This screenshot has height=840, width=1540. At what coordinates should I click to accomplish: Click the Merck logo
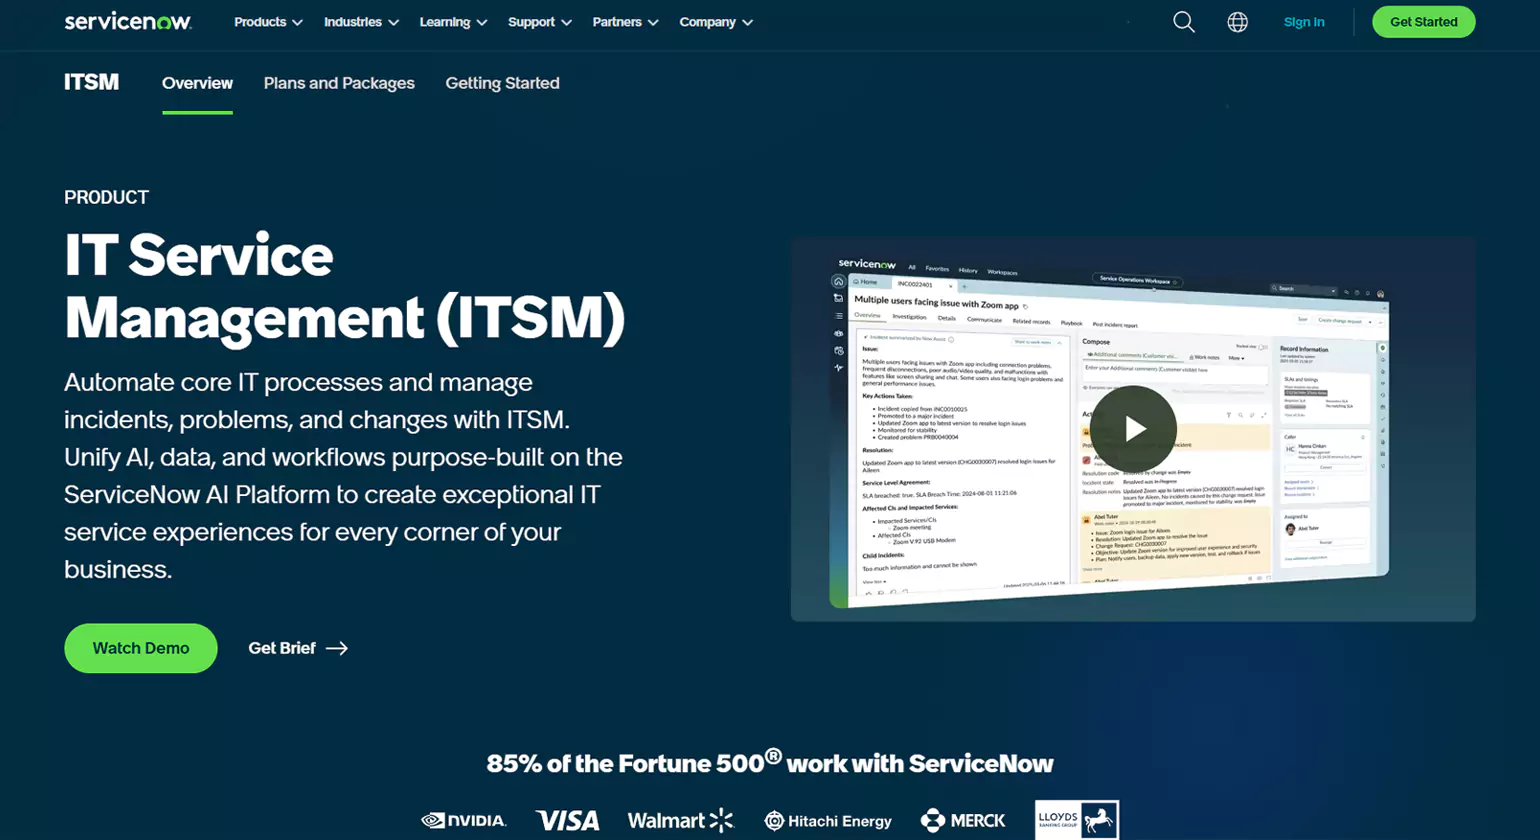click(x=963, y=820)
